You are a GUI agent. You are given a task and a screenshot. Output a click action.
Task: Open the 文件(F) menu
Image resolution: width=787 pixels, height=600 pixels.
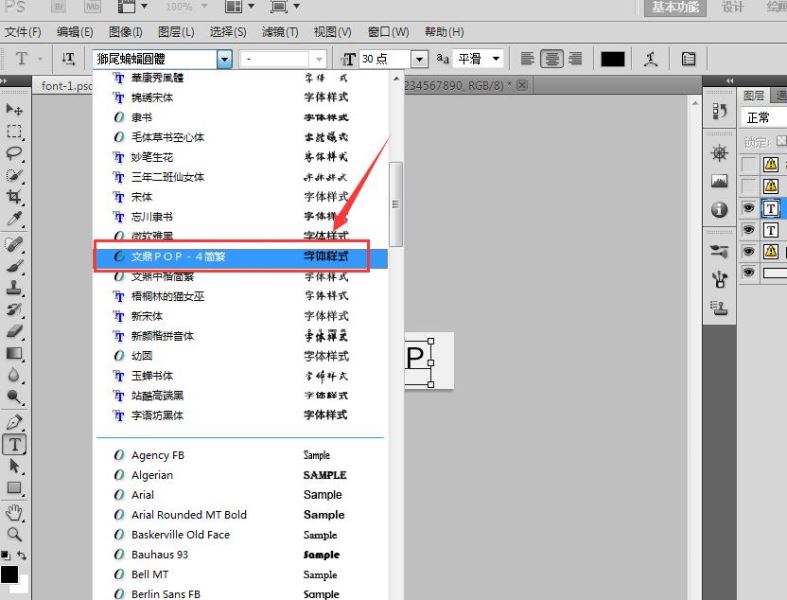click(x=23, y=32)
